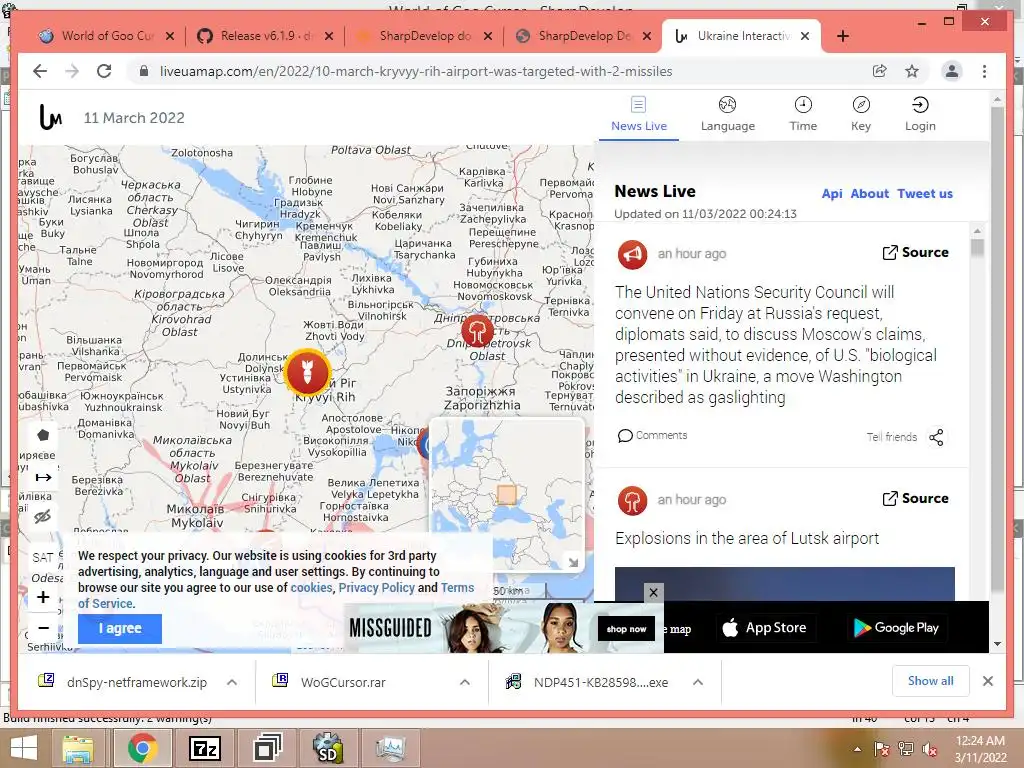
Task: Toggle the hide-markers eye icon on map
Action: (x=43, y=517)
